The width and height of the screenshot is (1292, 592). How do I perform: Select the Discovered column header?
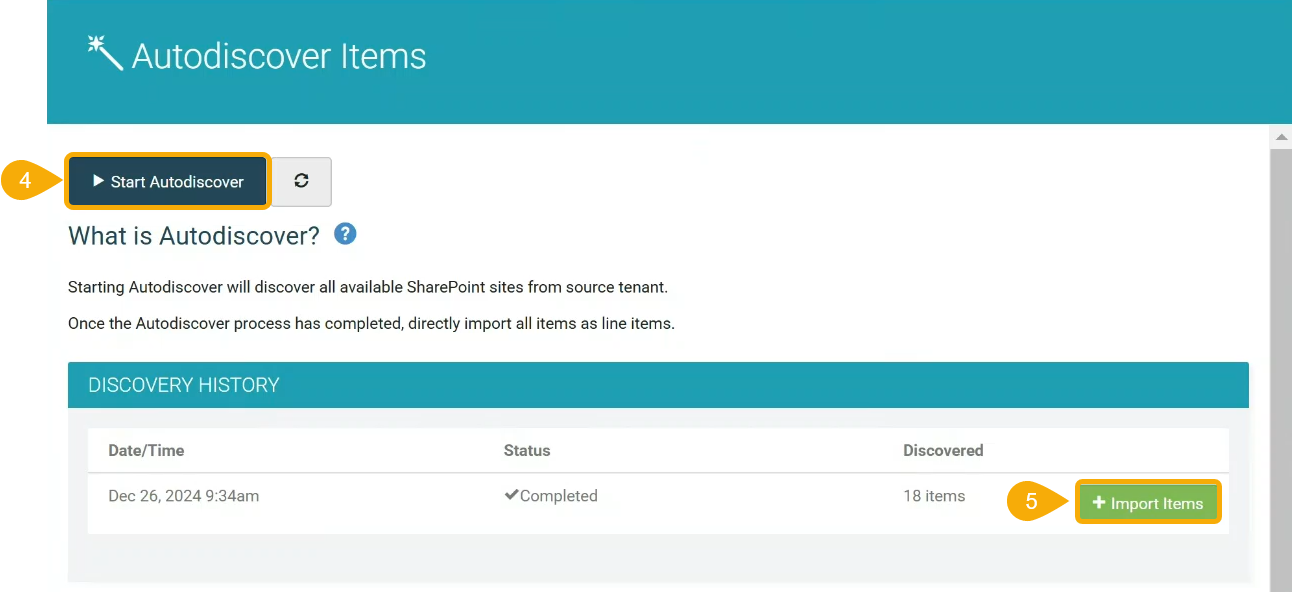tap(943, 450)
